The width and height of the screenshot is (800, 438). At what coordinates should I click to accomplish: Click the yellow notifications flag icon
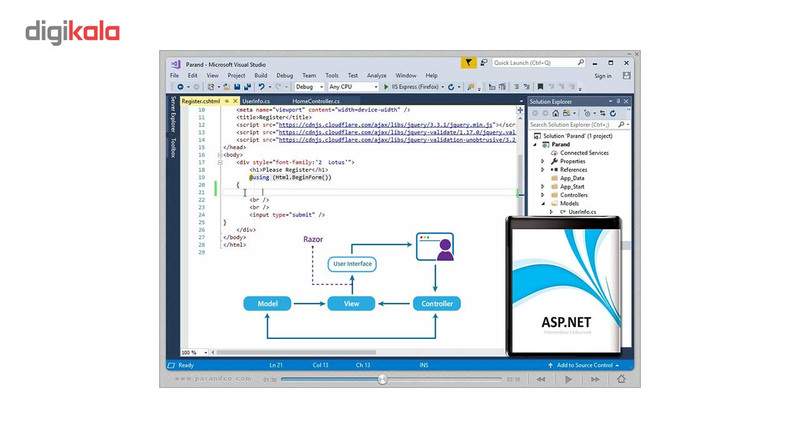(468, 63)
